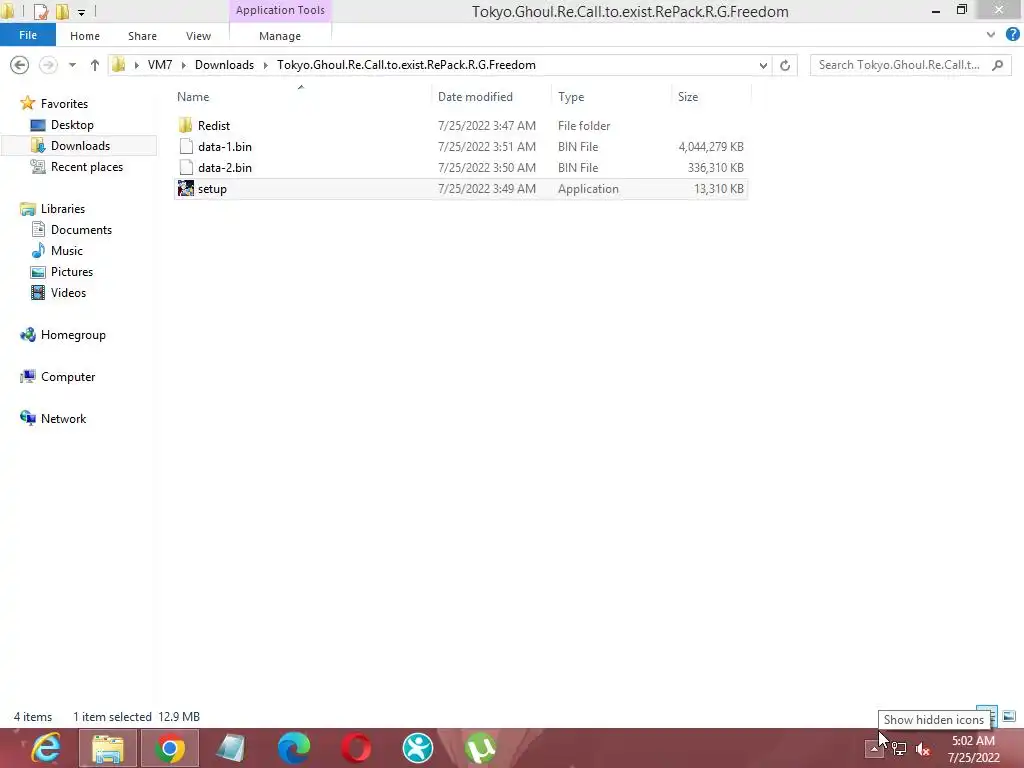The width and height of the screenshot is (1024, 768).
Task: Click the Application Tools contextual tab
Action: tap(280, 10)
